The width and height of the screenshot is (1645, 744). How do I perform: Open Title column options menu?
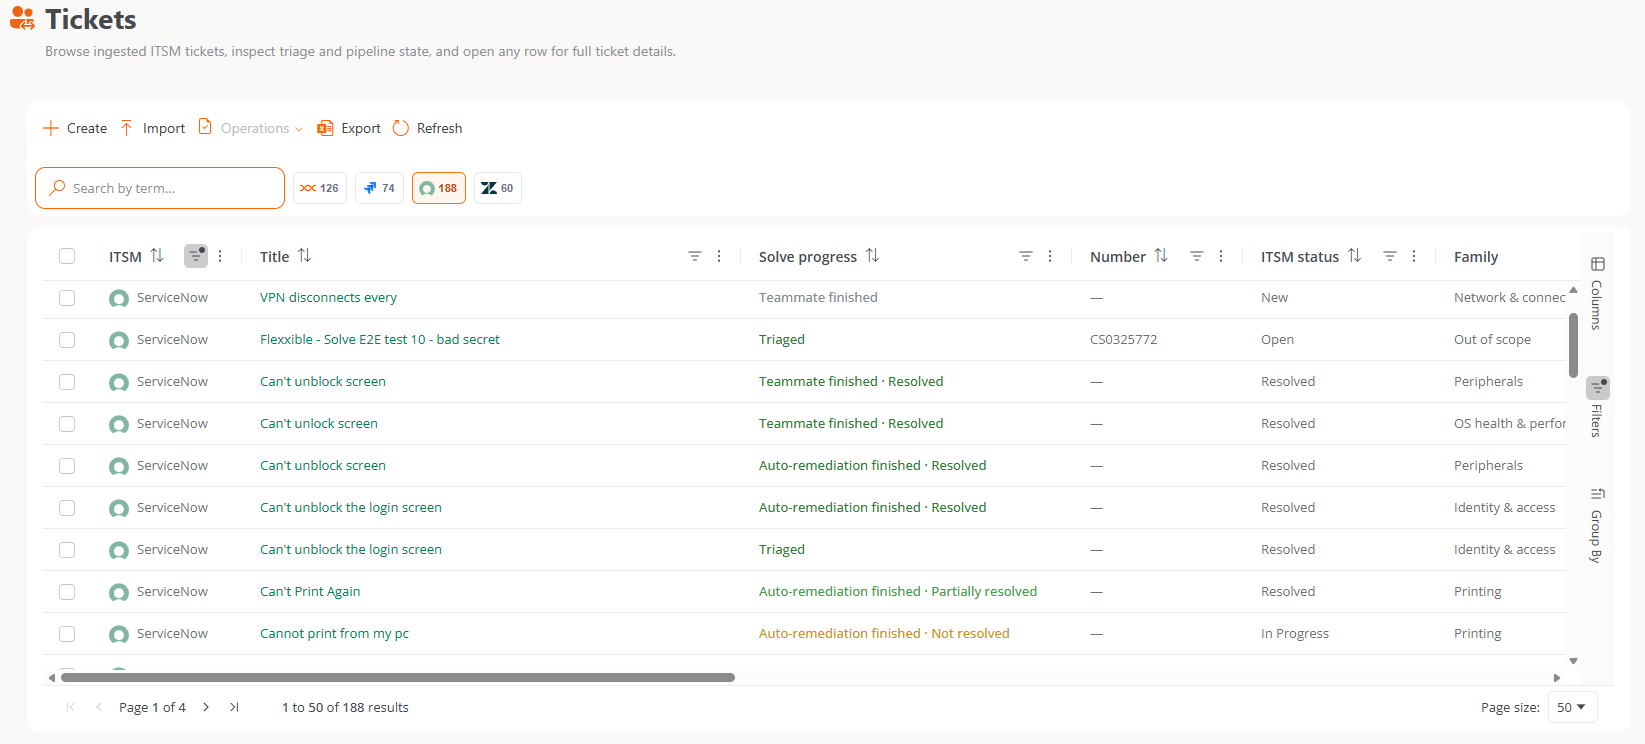tap(719, 256)
